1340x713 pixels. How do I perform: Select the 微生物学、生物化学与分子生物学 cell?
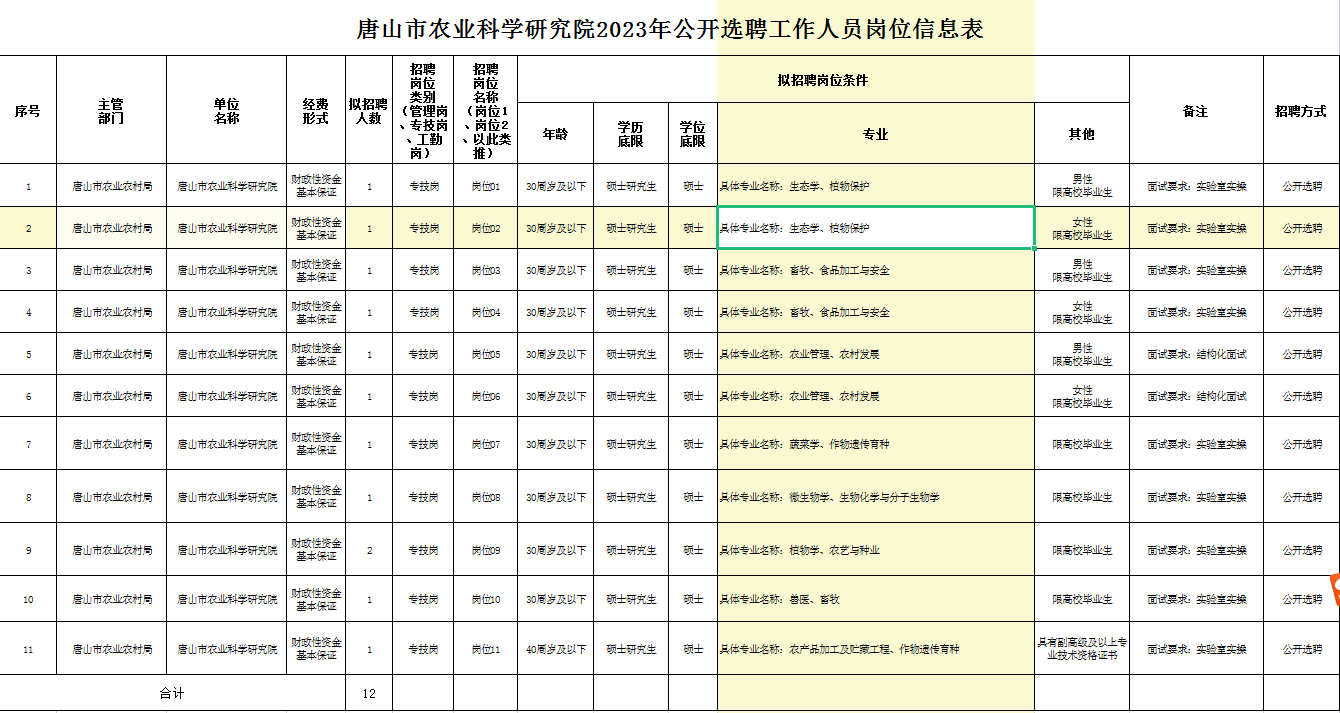(876, 497)
